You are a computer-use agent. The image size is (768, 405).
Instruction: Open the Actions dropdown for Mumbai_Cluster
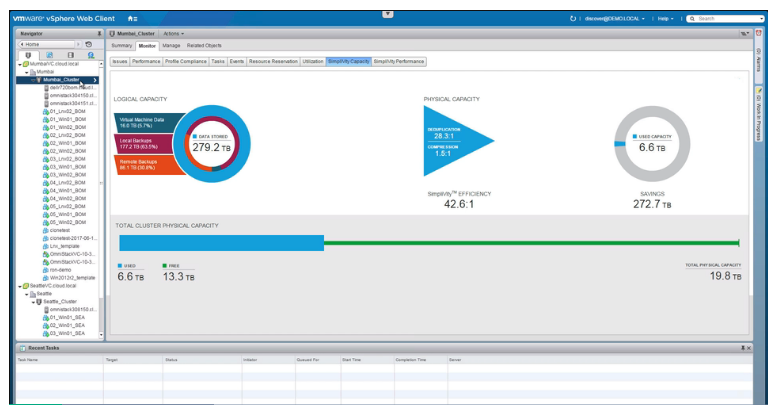click(x=172, y=33)
